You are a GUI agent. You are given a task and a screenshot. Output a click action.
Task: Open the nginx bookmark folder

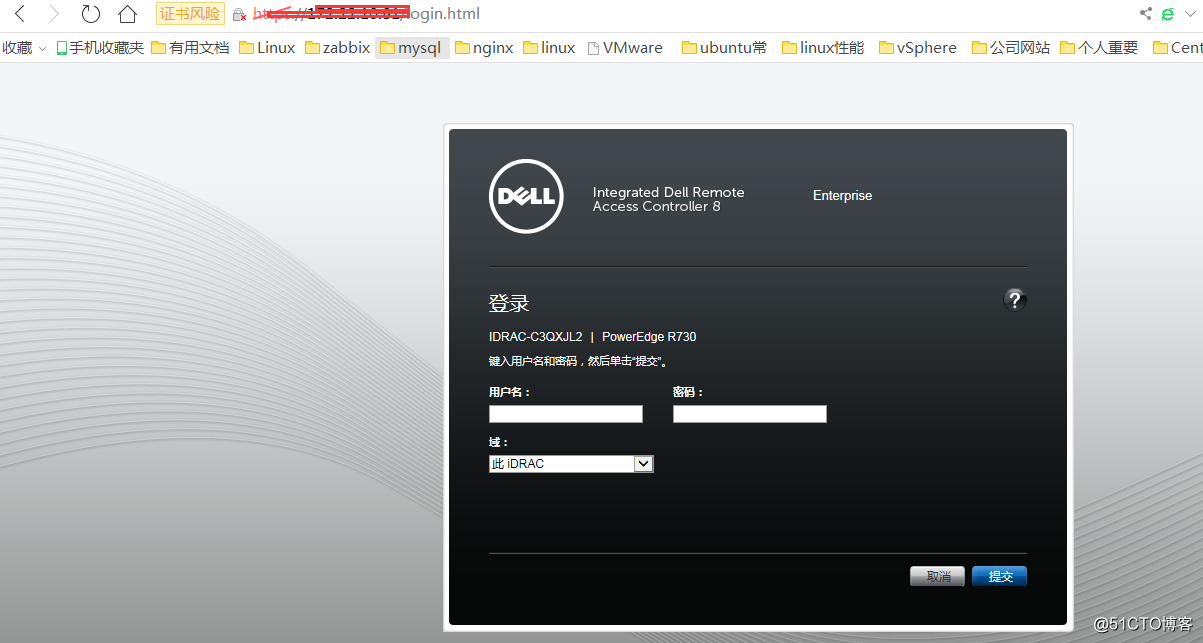(x=484, y=47)
